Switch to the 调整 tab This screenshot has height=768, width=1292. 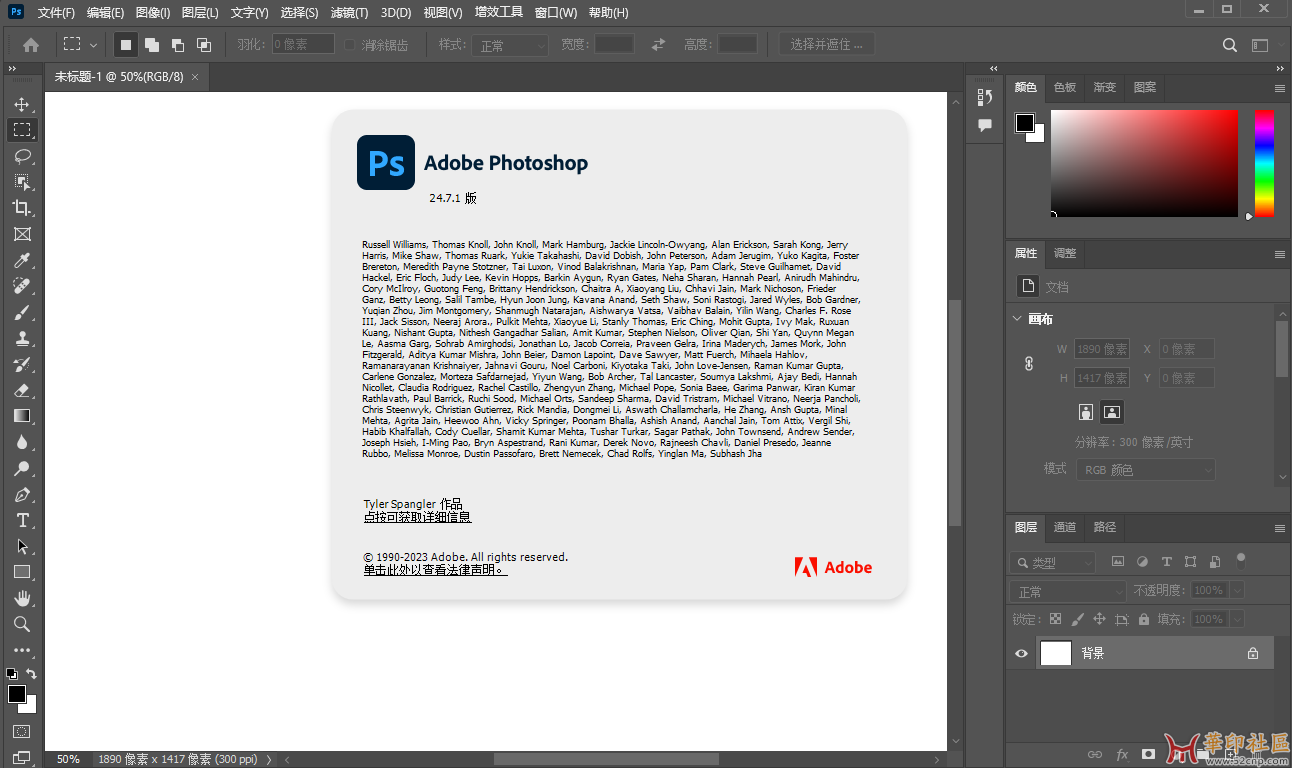click(x=1065, y=253)
